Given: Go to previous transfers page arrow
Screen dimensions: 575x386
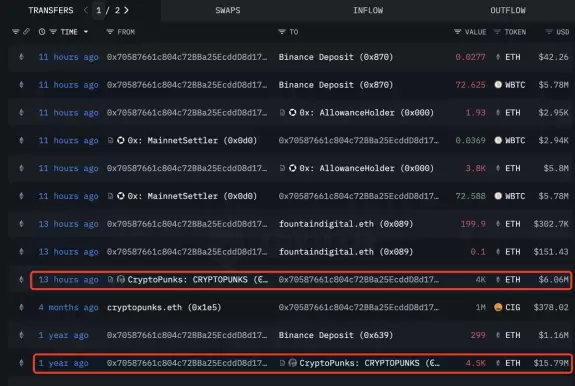Looking at the screenshot, I should tap(86, 10).
